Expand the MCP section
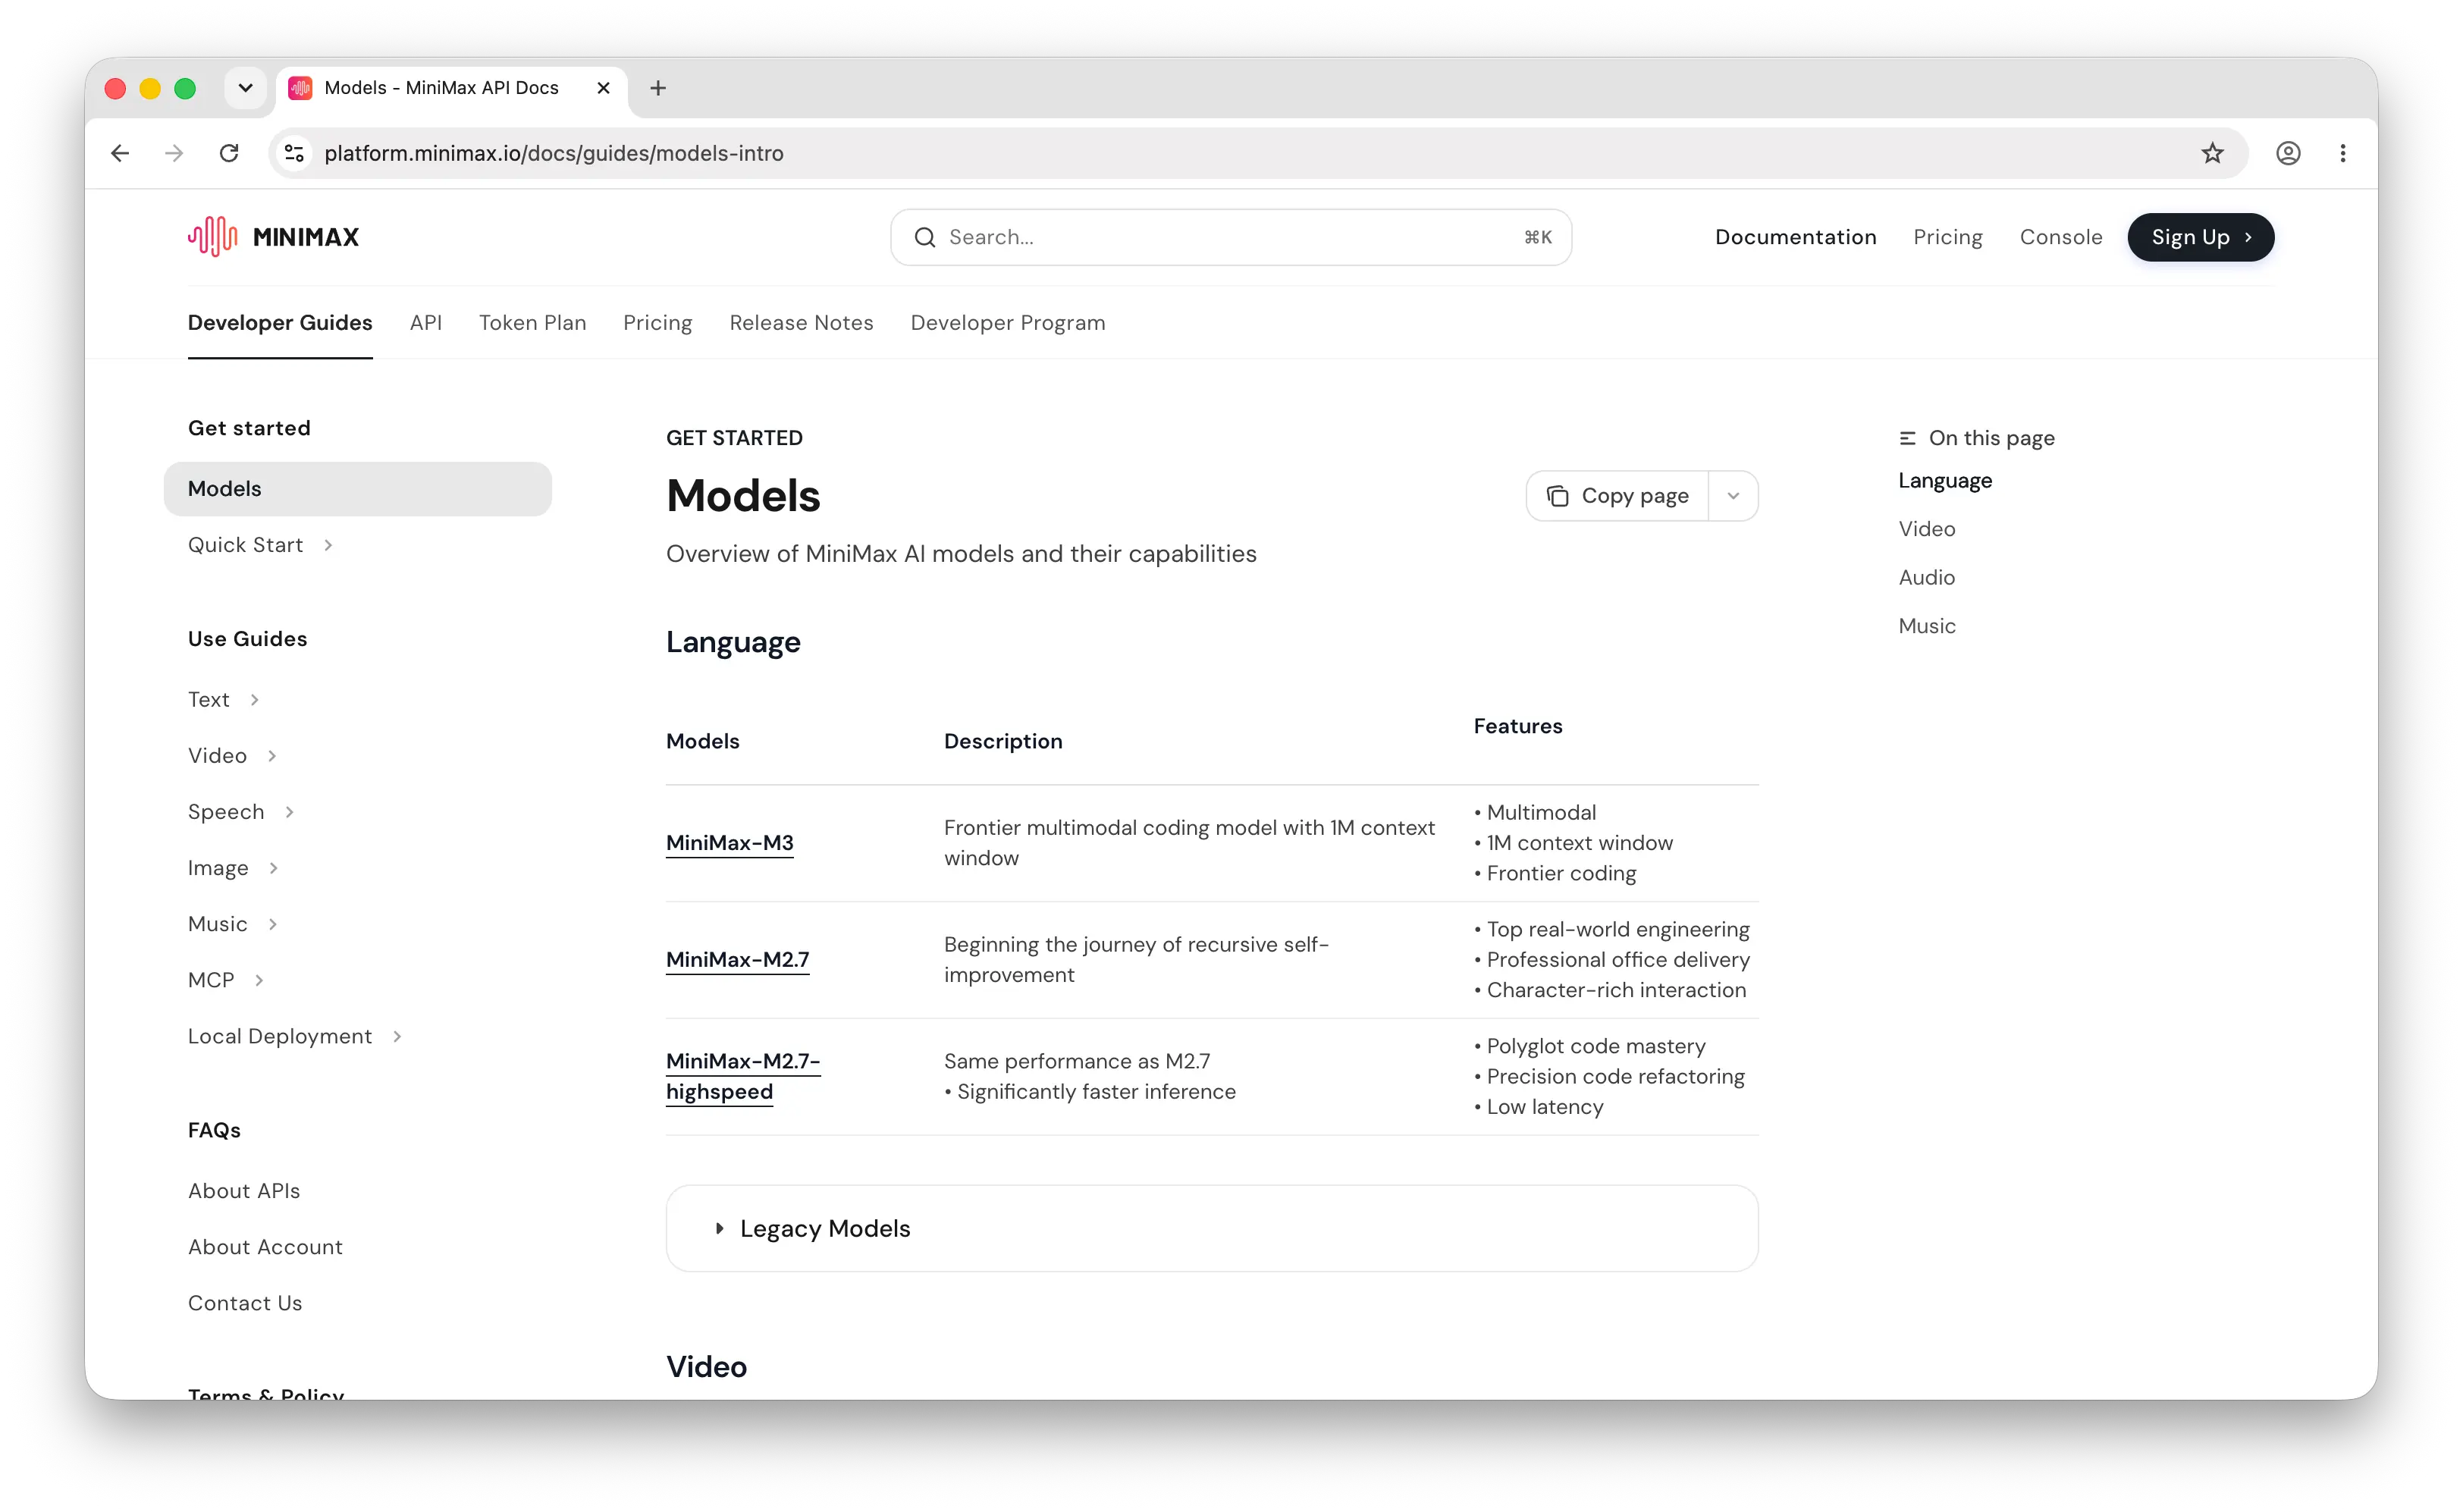The image size is (2463, 1512). coord(259,980)
